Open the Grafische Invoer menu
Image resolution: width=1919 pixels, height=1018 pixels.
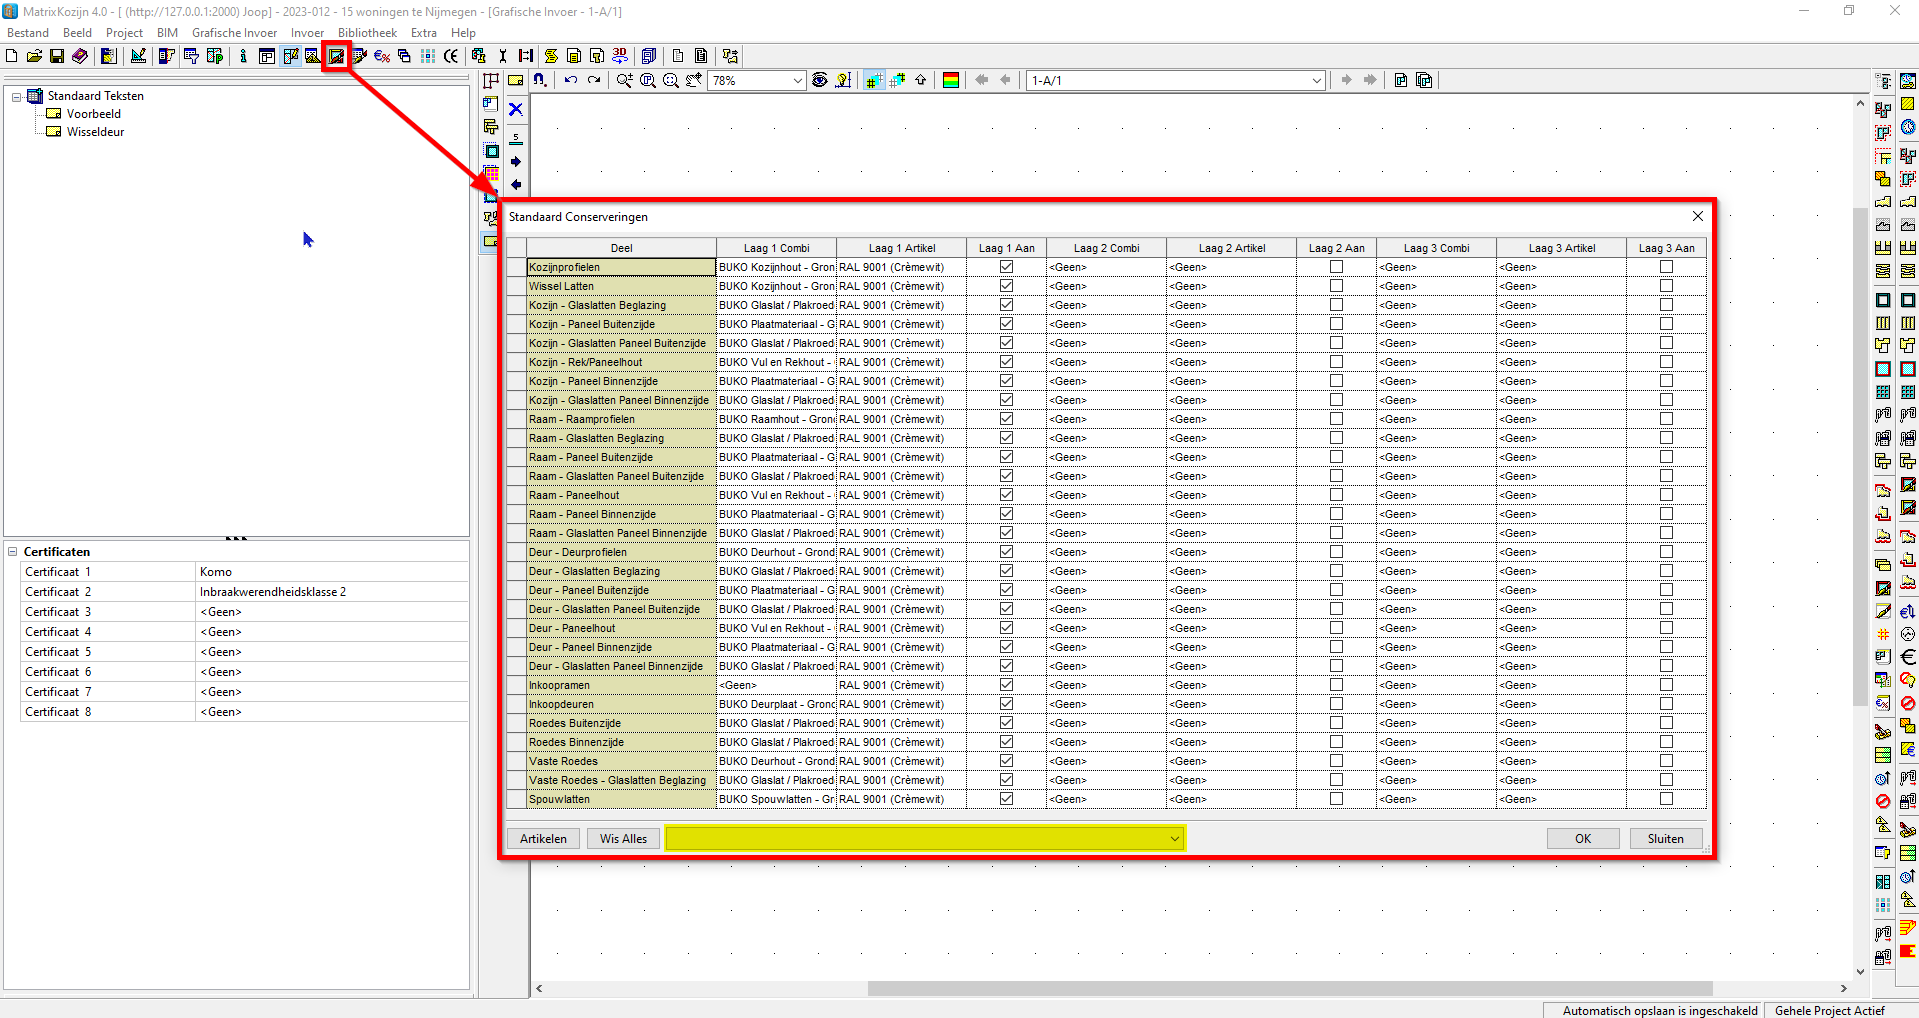click(234, 33)
